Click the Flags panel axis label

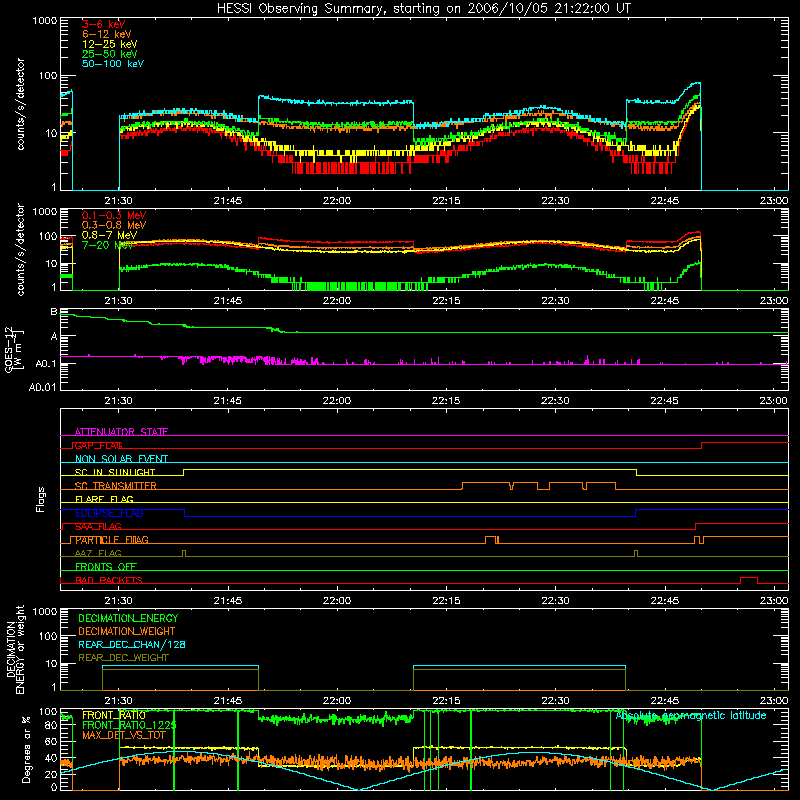[41, 499]
